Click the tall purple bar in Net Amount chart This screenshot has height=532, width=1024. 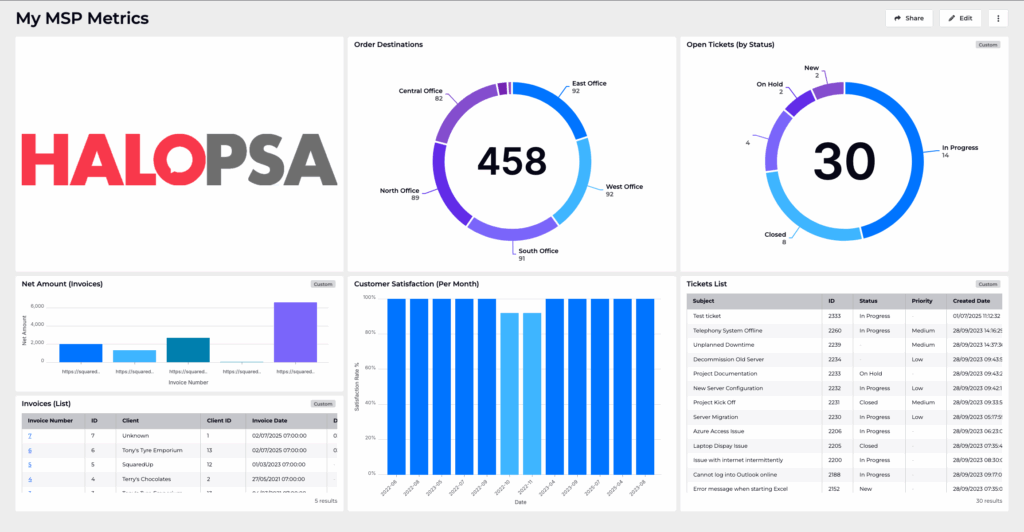[x=295, y=332]
